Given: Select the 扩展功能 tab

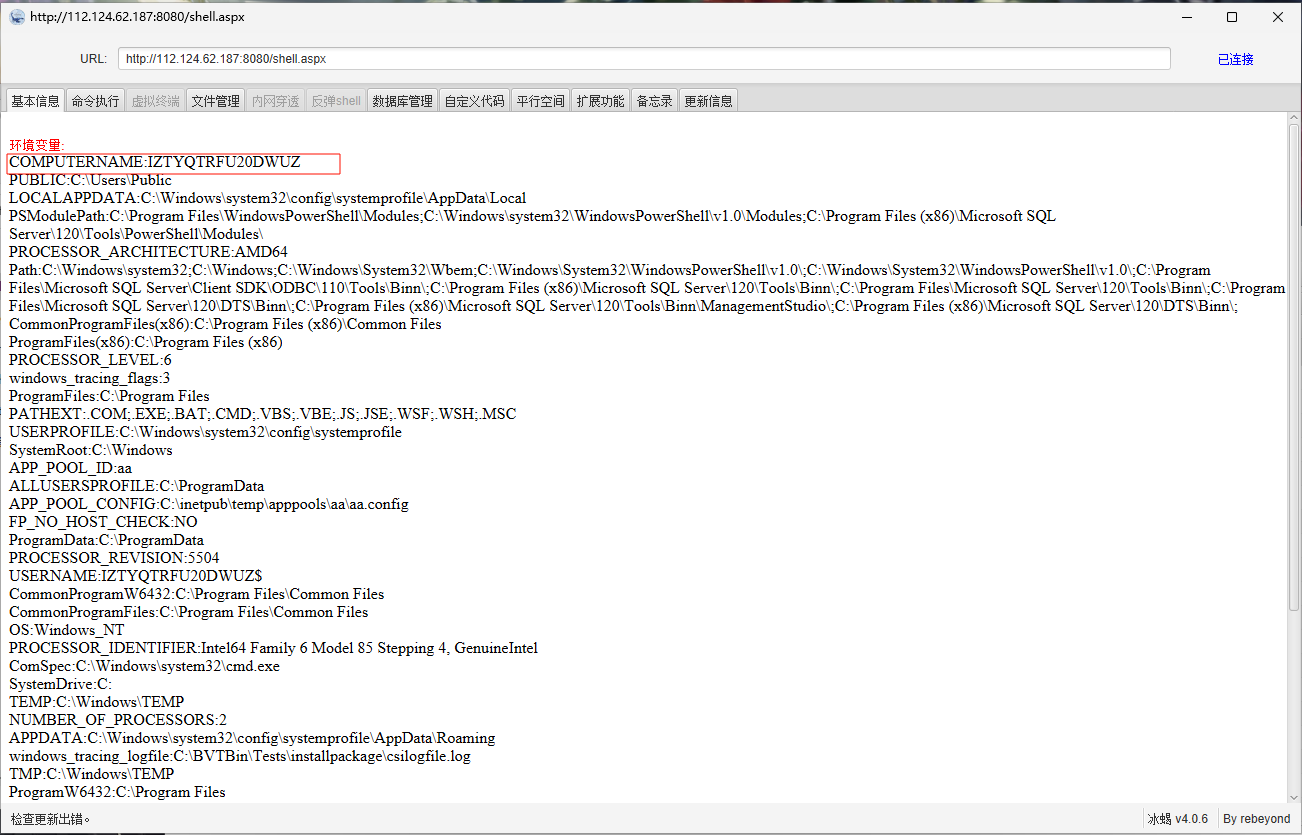Looking at the screenshot, I should [x=600, y=101].
